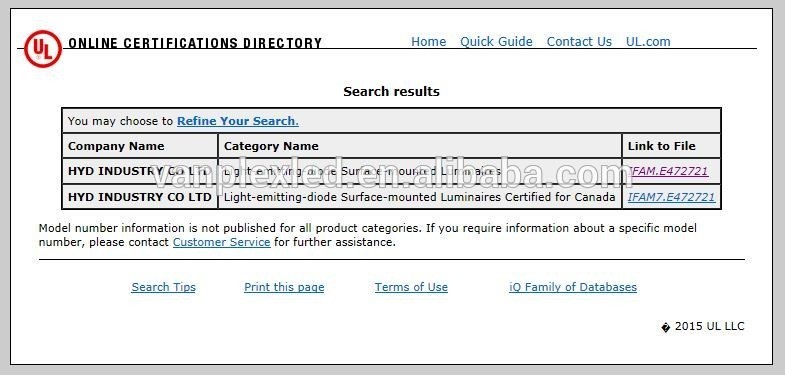
Task: Go to the Contact Us page
Action: (x=579, y=42)
